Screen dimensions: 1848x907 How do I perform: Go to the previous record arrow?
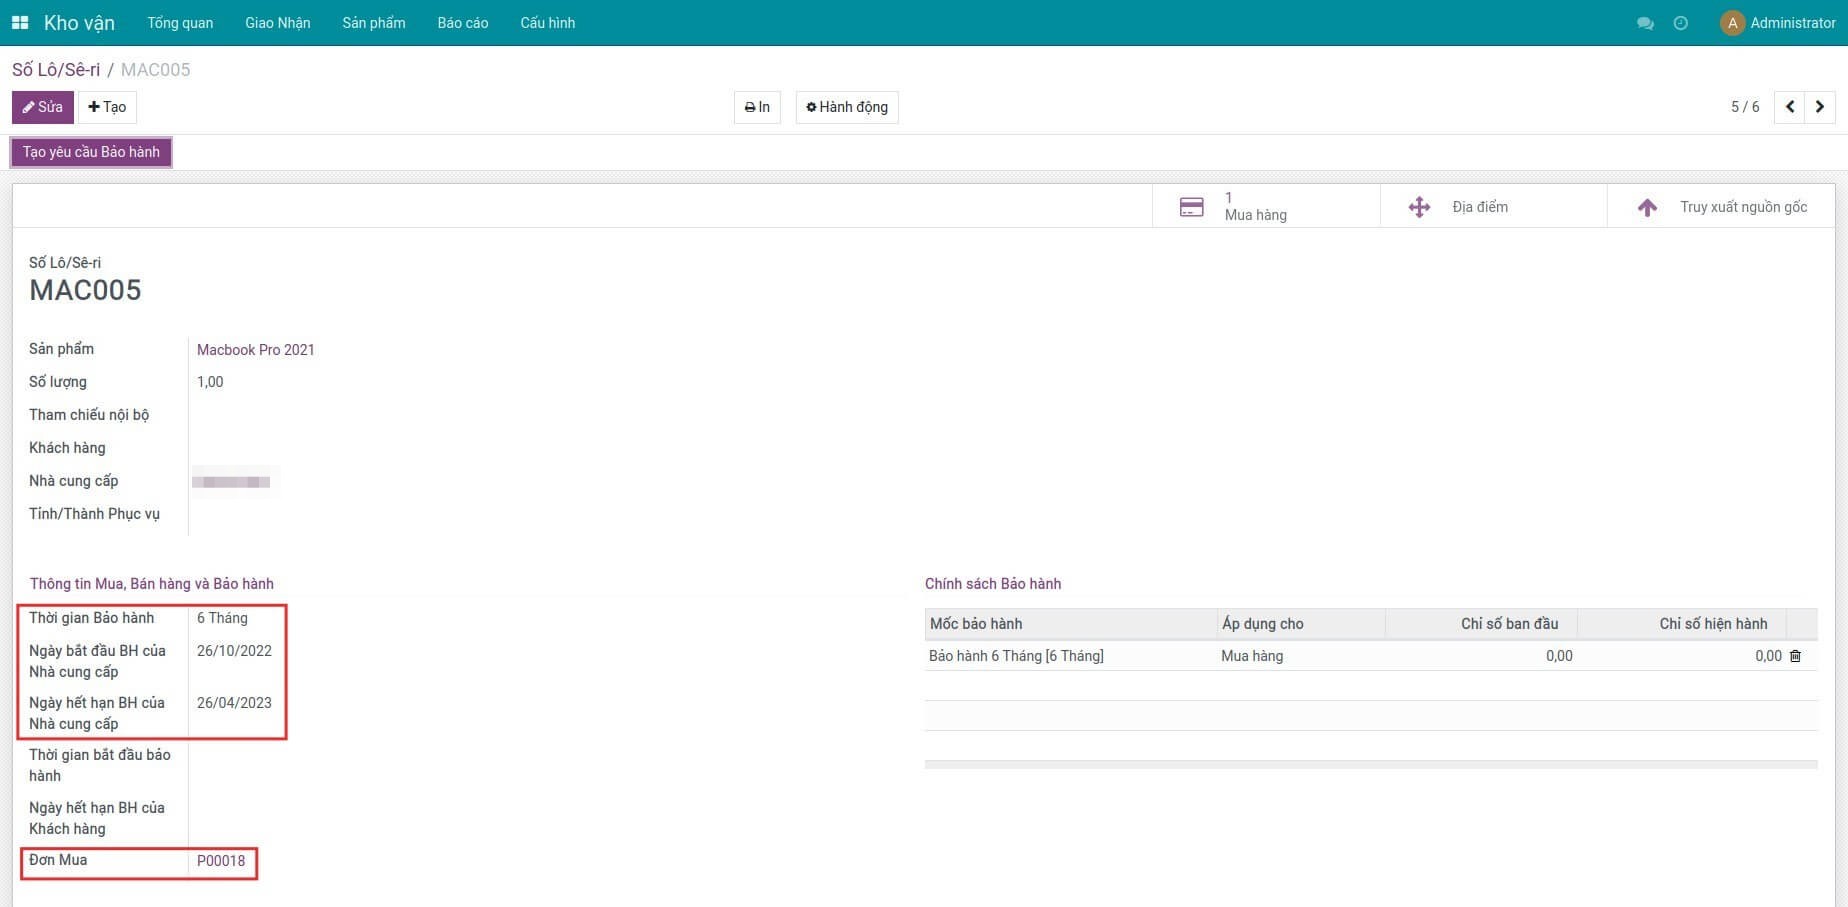click(1790, 107)
